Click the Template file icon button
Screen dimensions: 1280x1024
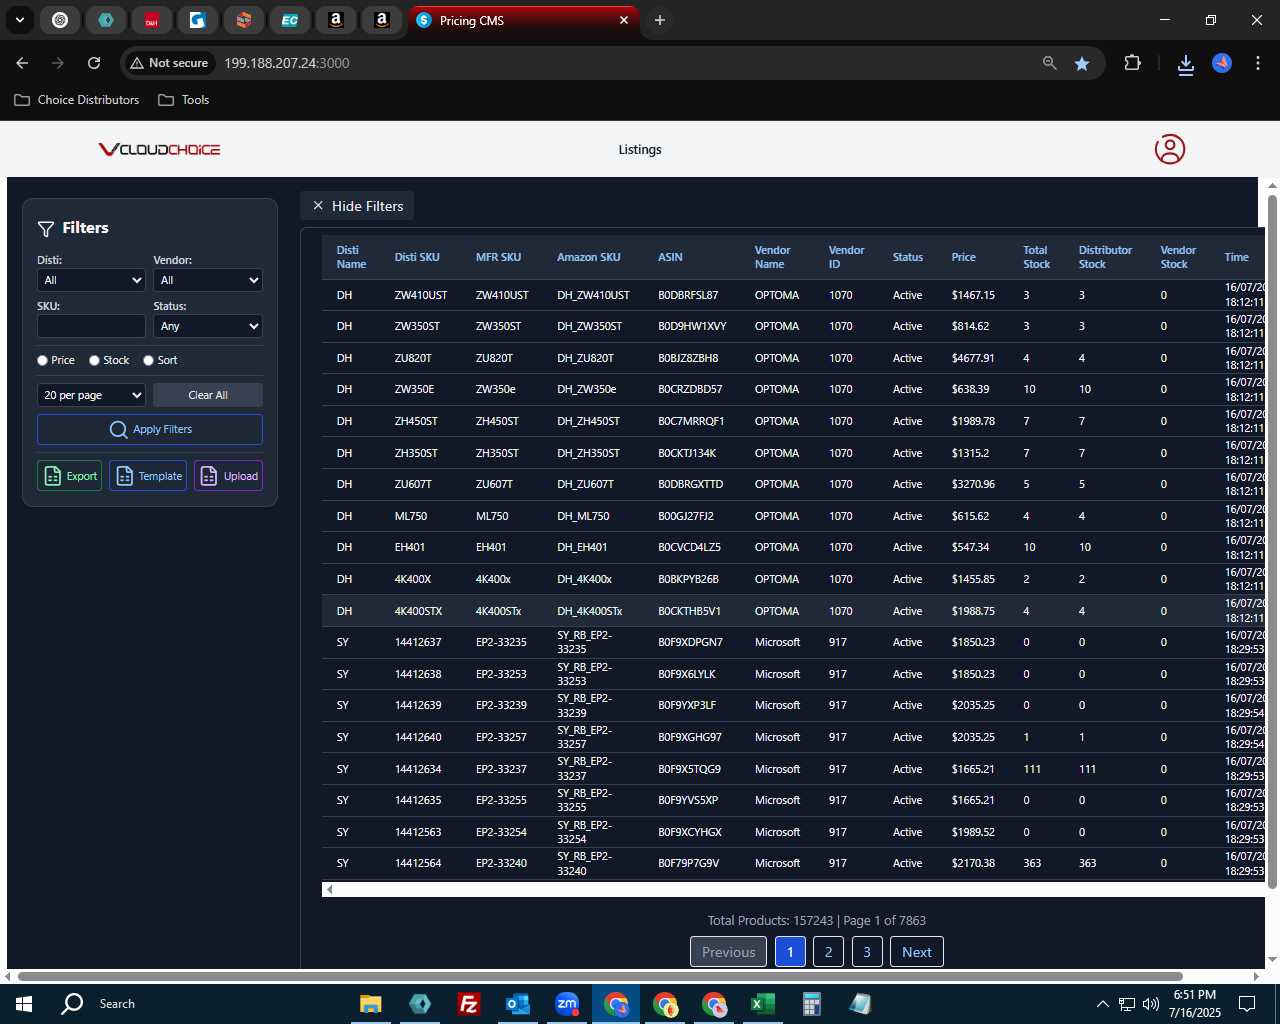click(148, 476)
